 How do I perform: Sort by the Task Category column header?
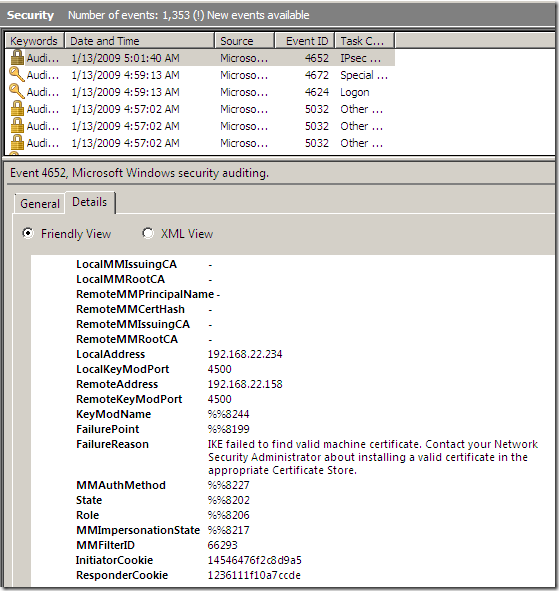[x=364, y=41]
